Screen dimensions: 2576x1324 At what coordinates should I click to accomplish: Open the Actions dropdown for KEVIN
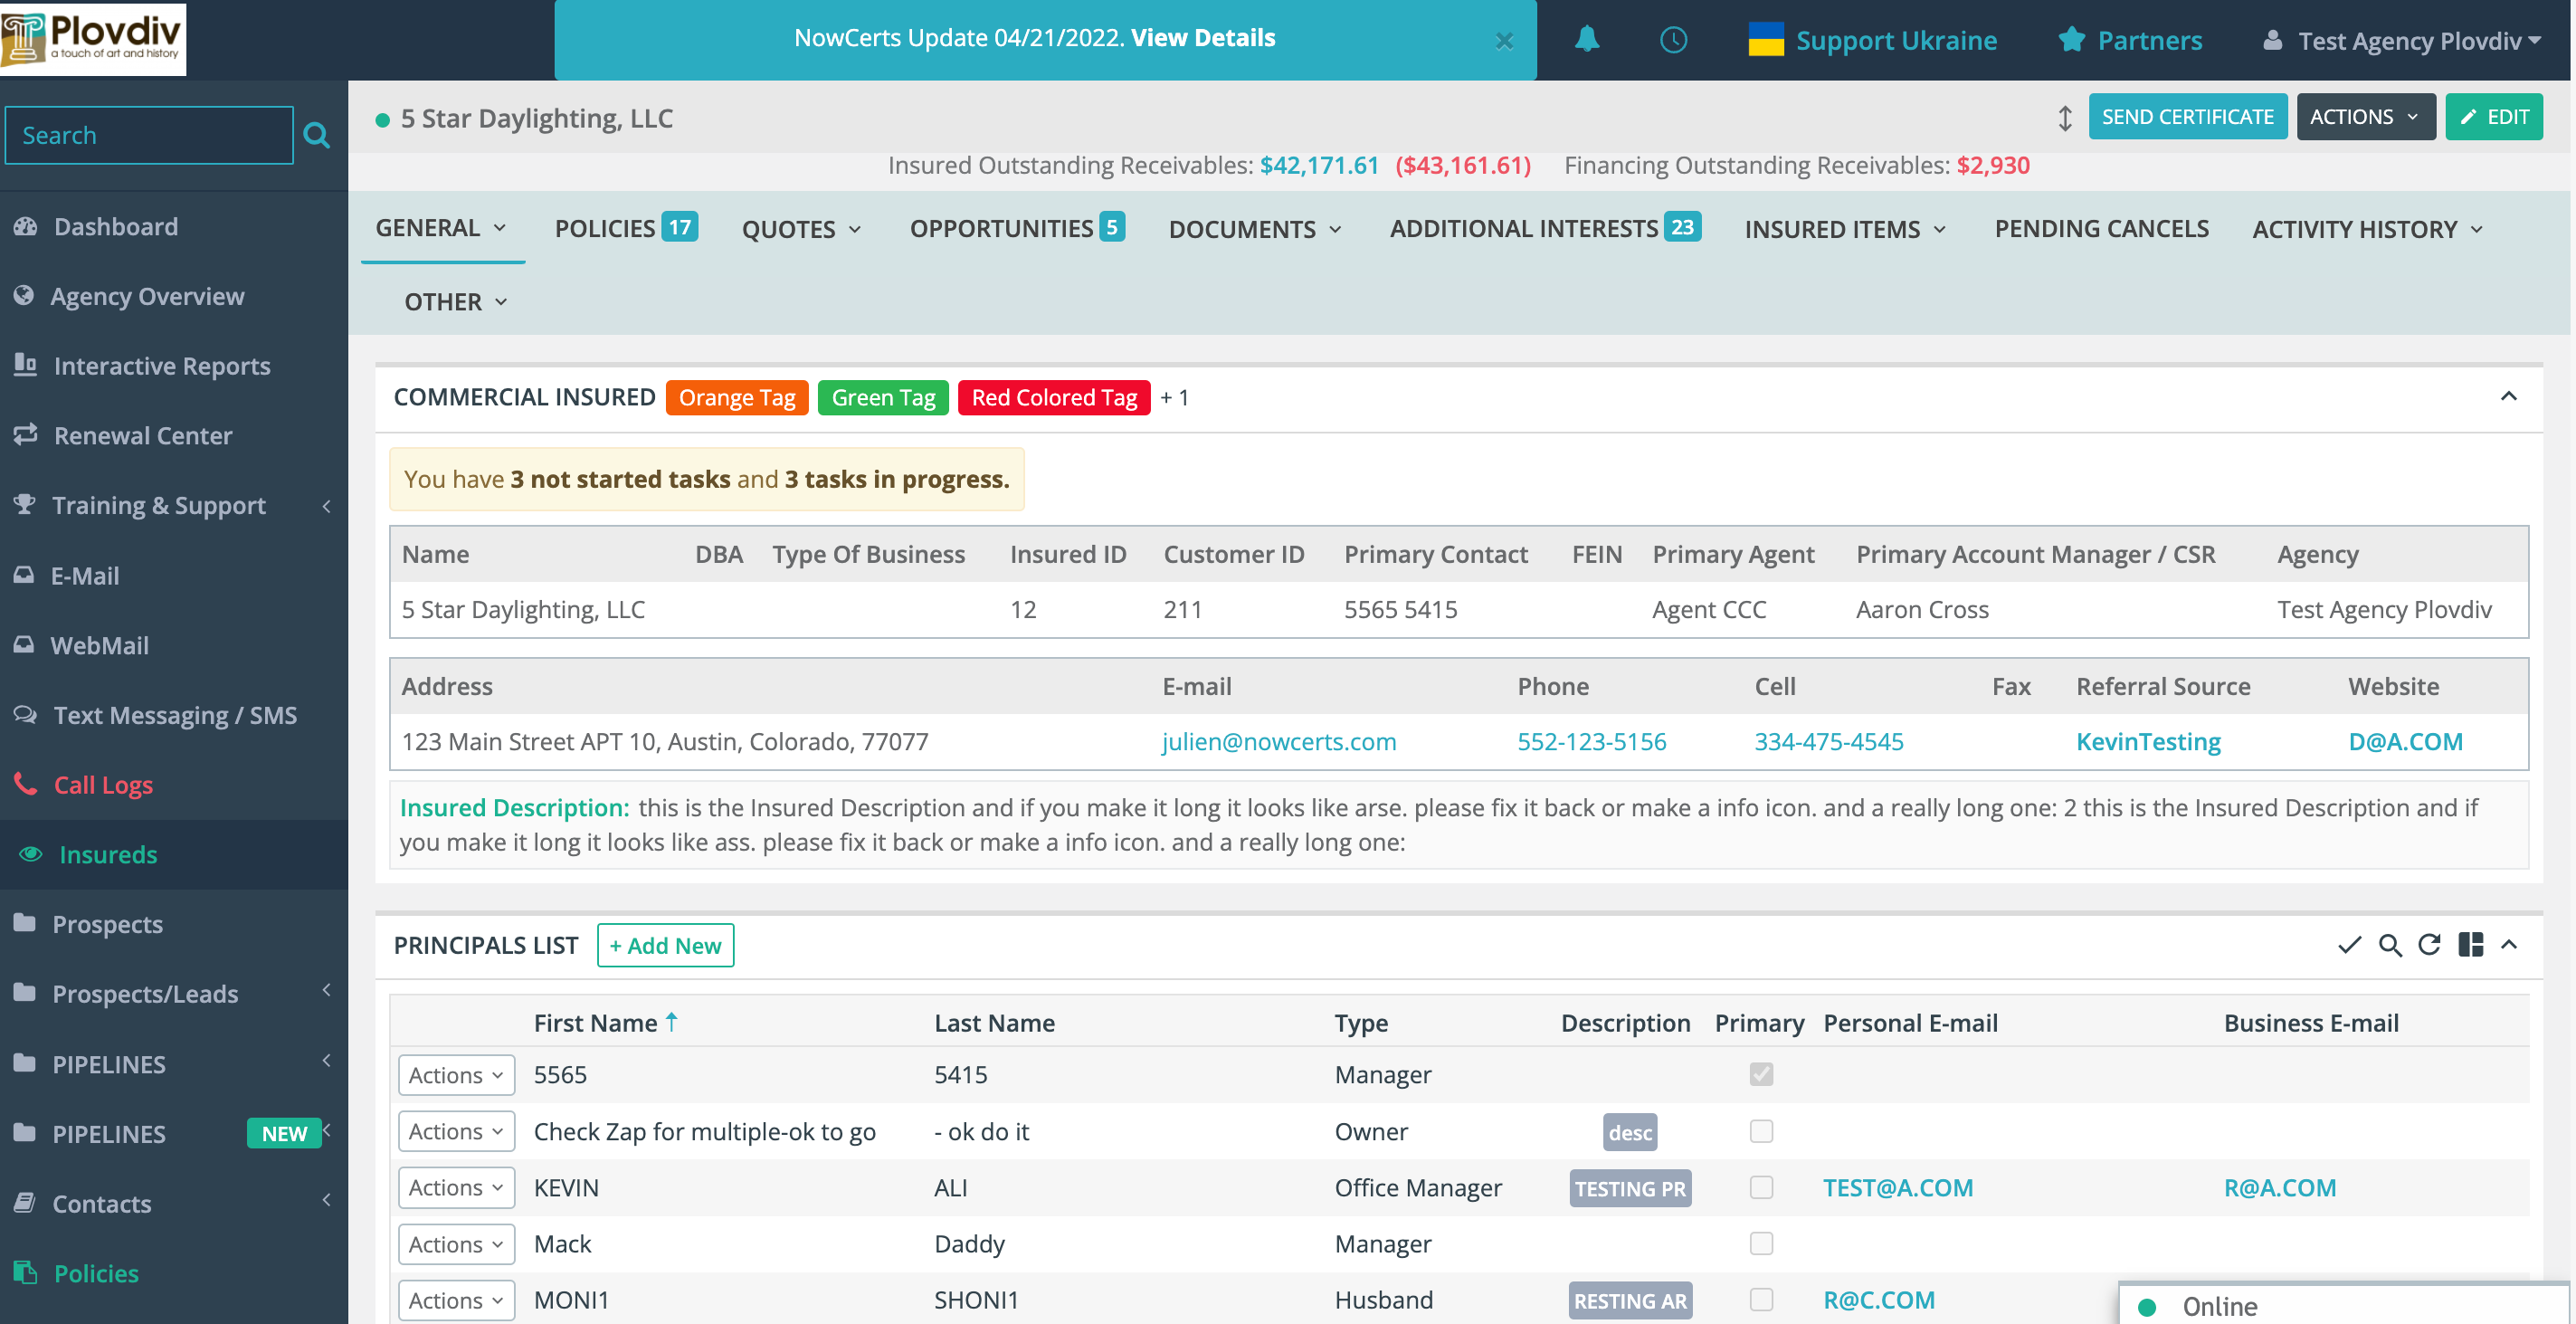point(456,1187)
